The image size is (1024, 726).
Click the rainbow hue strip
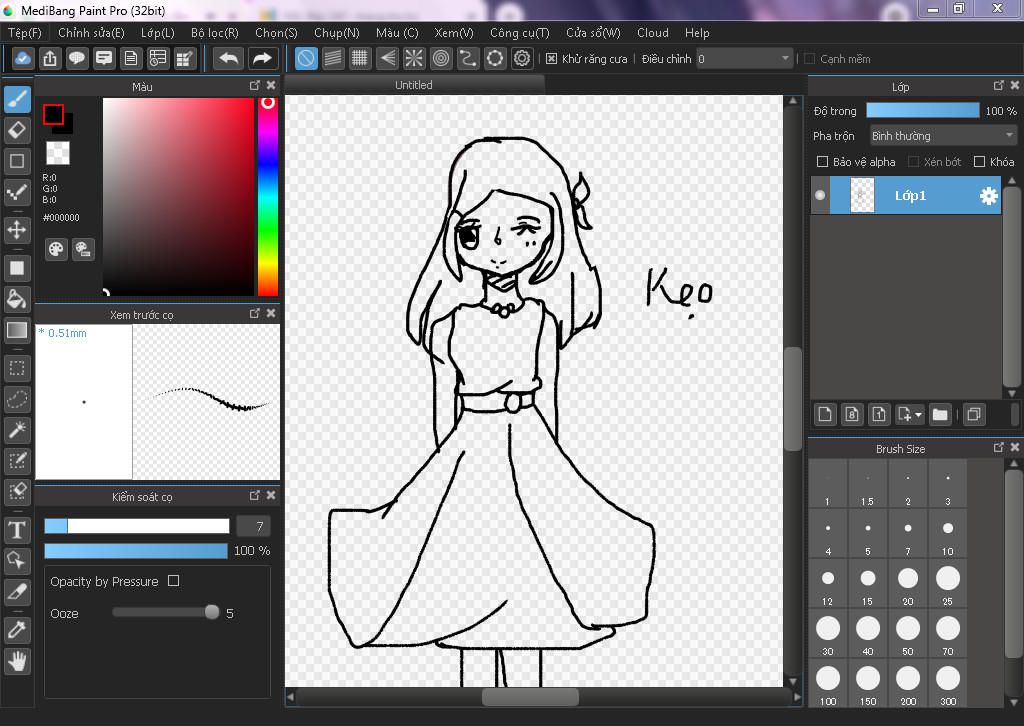(x=268, y=197)
